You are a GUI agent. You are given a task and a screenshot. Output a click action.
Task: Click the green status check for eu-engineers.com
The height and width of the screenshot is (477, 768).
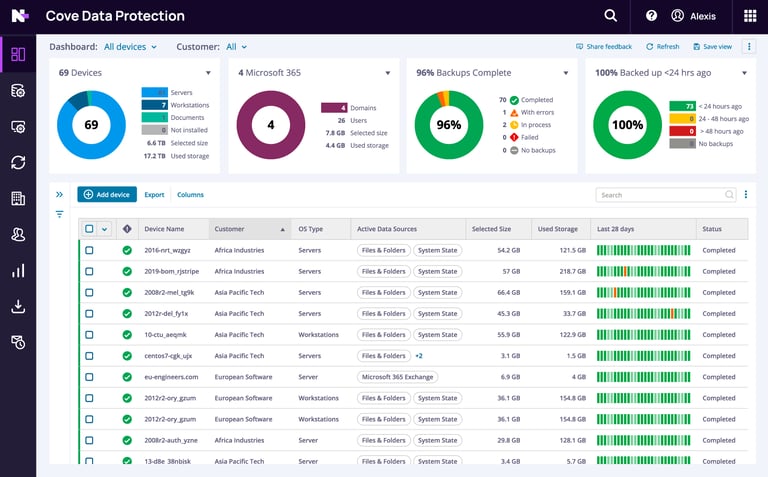click(127, 377)
